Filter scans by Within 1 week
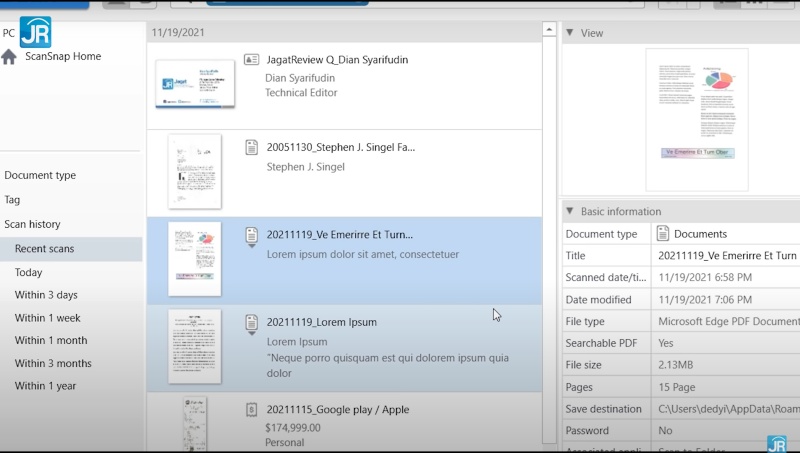Screen dimensions: 800x453 47,318
